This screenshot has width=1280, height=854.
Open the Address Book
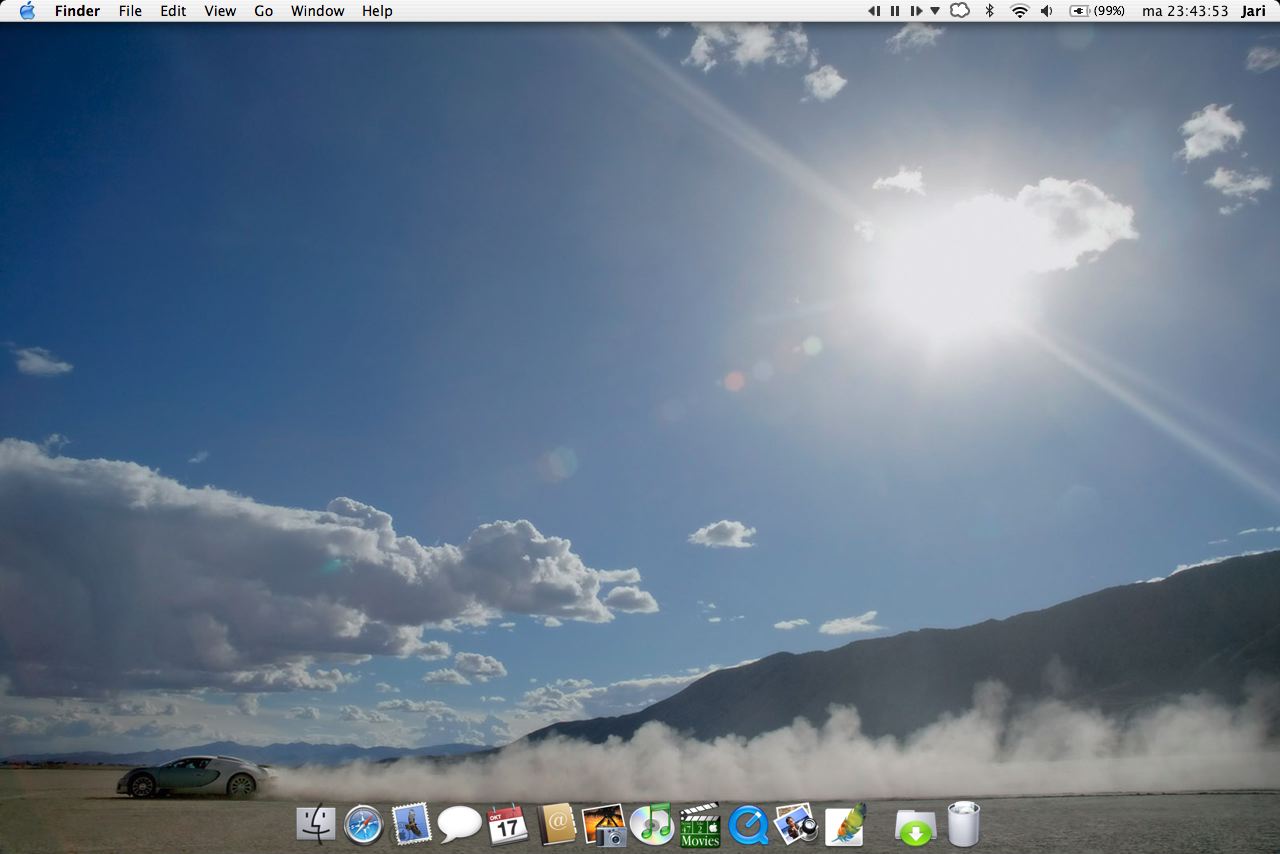(555, 824)
